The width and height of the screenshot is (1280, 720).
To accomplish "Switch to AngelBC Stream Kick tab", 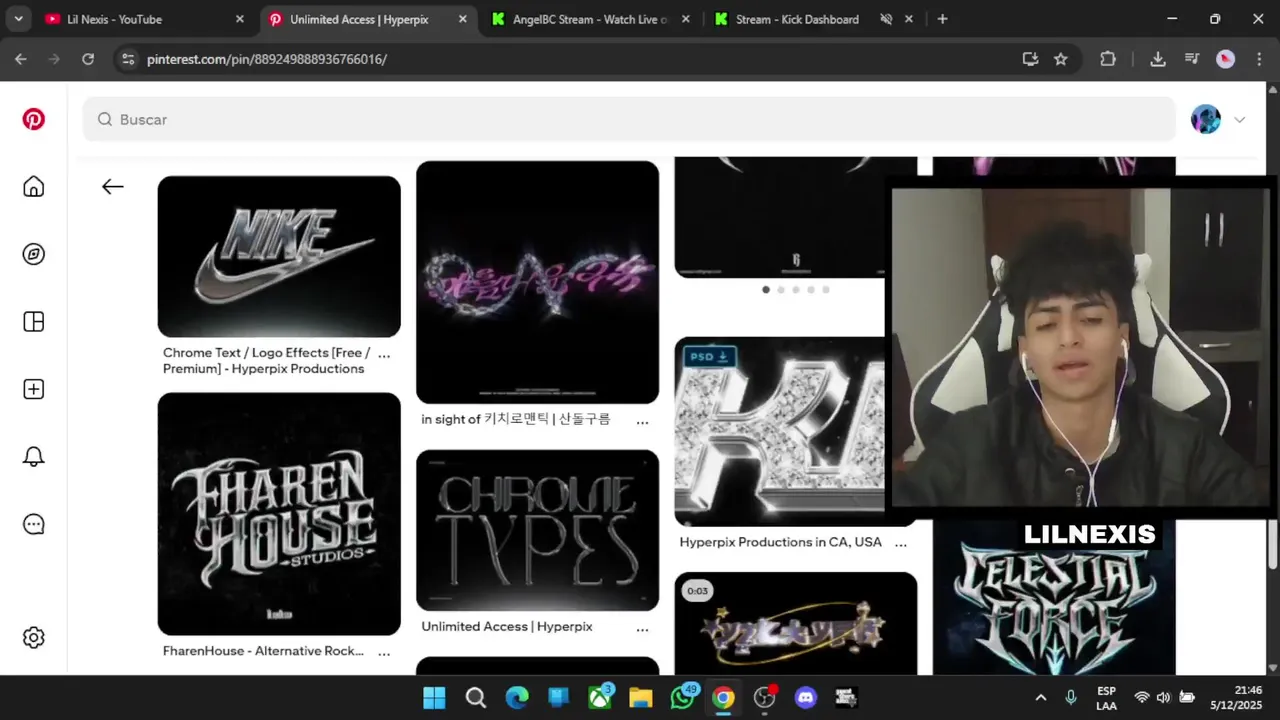I will pyautogui.click(x=590, y=19).
